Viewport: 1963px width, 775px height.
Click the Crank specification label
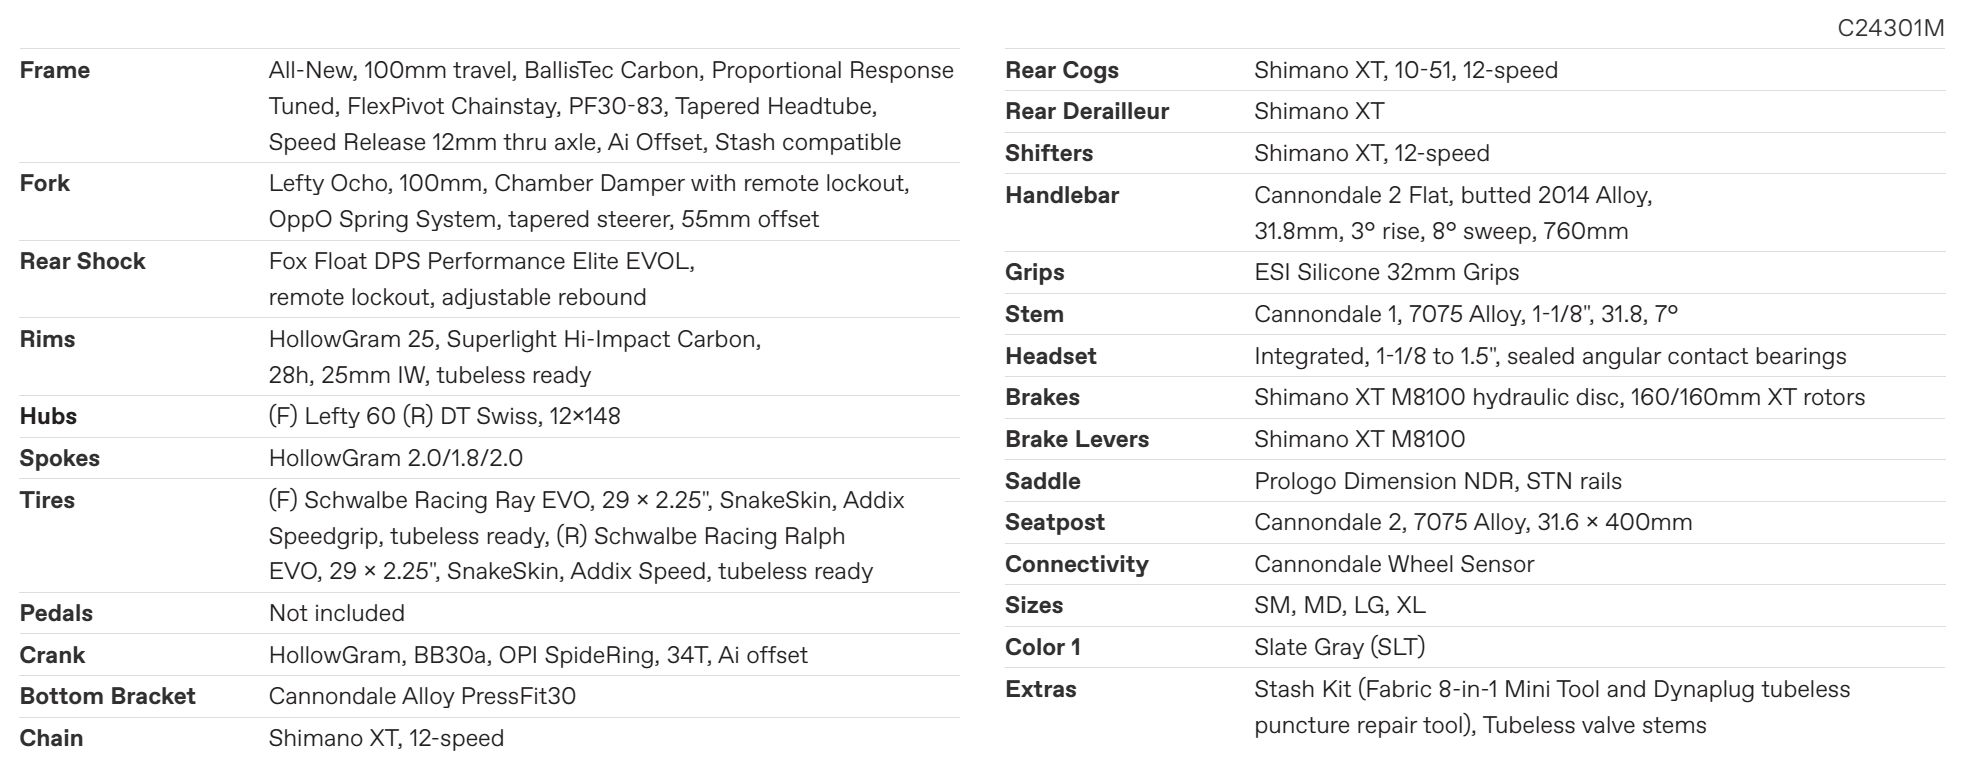[53, 655]
